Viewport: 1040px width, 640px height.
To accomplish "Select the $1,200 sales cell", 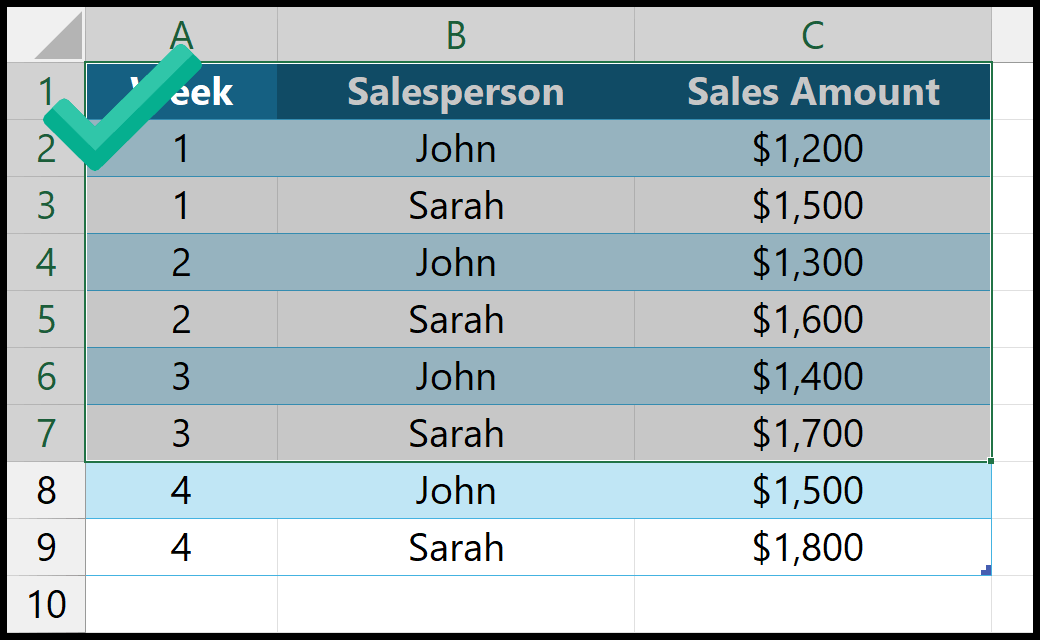I will (812, 148).
